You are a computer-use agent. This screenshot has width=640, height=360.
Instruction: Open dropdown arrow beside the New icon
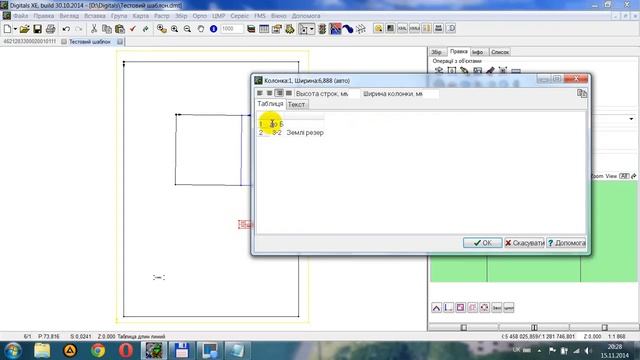(x=15, y=29)
